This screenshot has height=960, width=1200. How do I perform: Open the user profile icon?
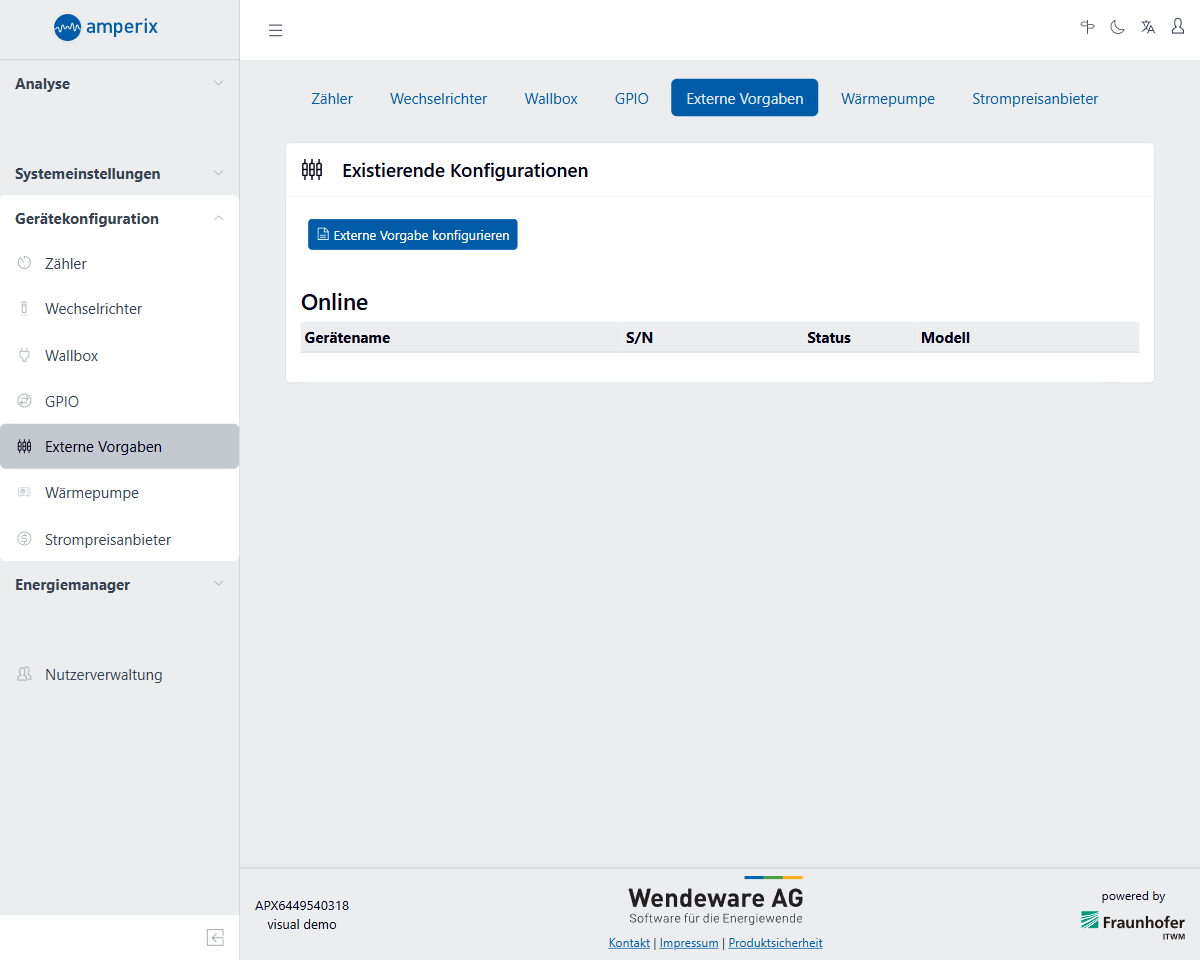(x=1178, y=27)
